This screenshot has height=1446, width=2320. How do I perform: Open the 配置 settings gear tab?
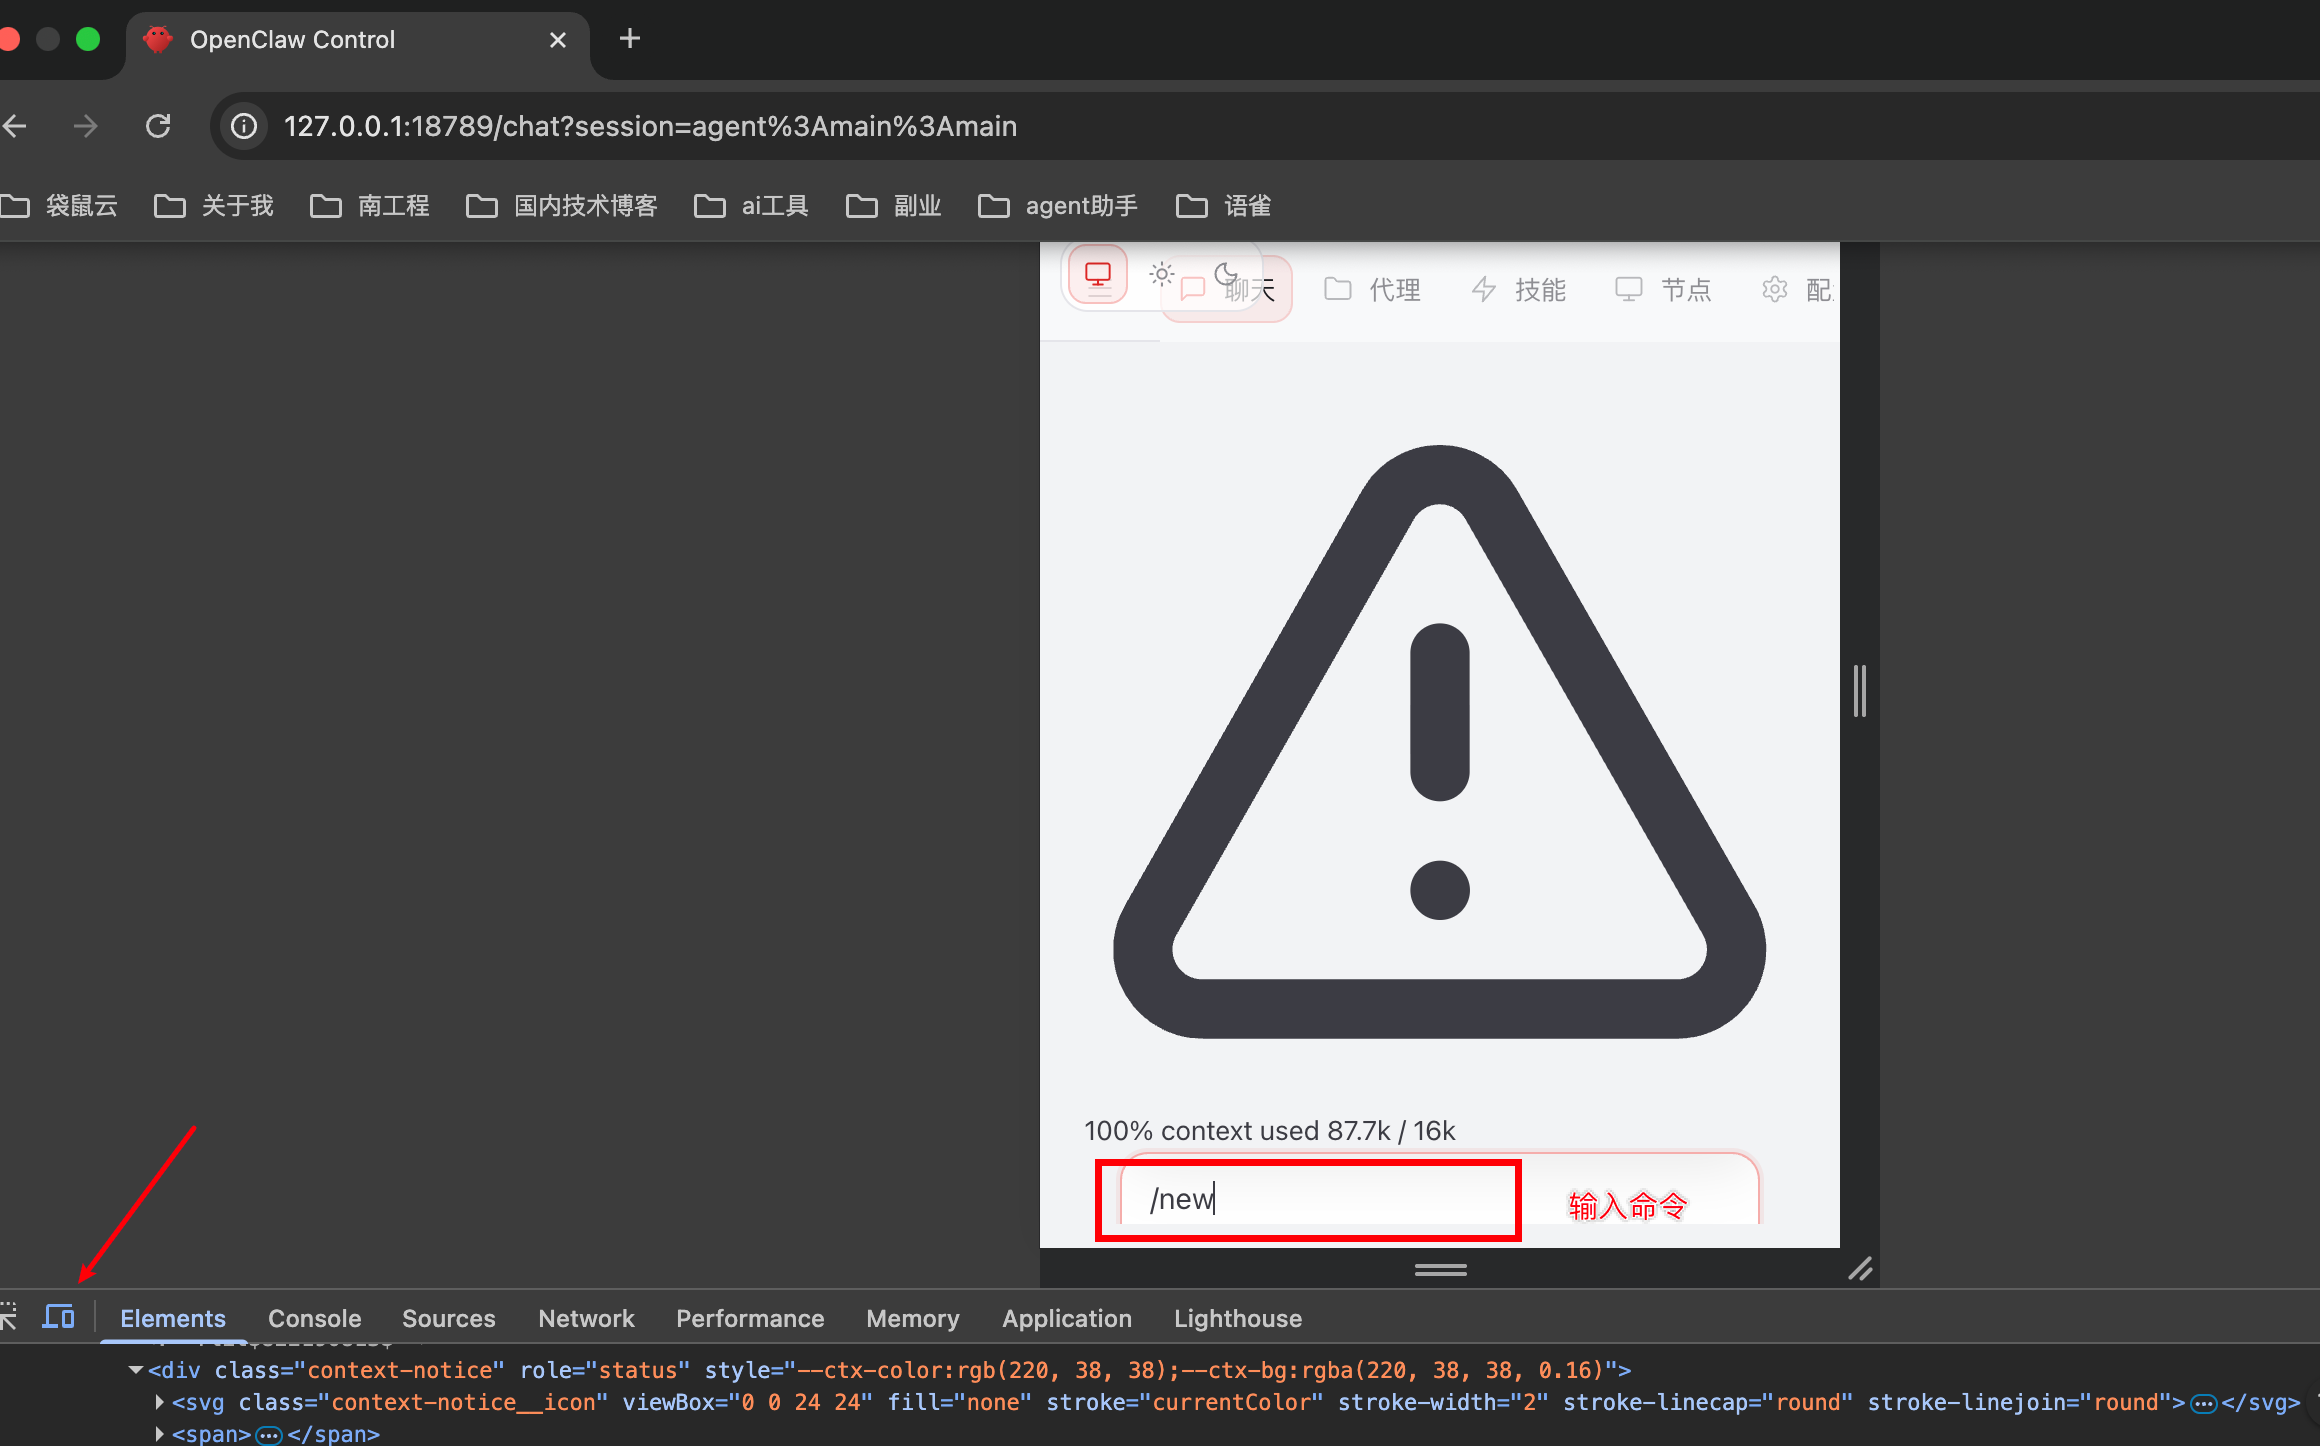[1796, 290]
